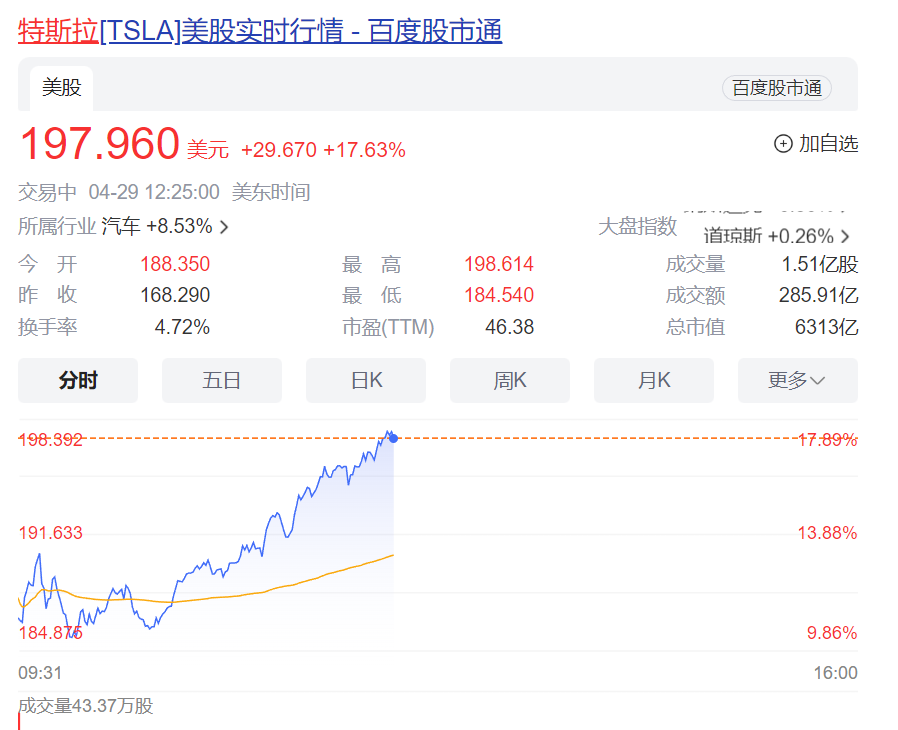Screen dimensions: 898x730
Task: Select the 美股 tab
Action: 61,88
